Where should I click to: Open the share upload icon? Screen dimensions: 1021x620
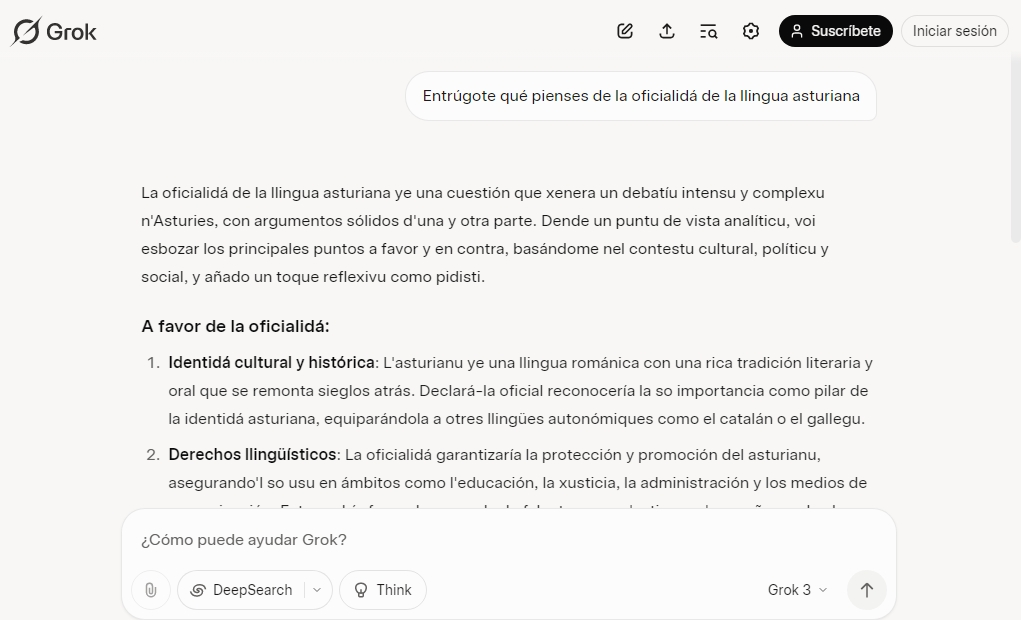pyautogui.click(x=667, y=31)
